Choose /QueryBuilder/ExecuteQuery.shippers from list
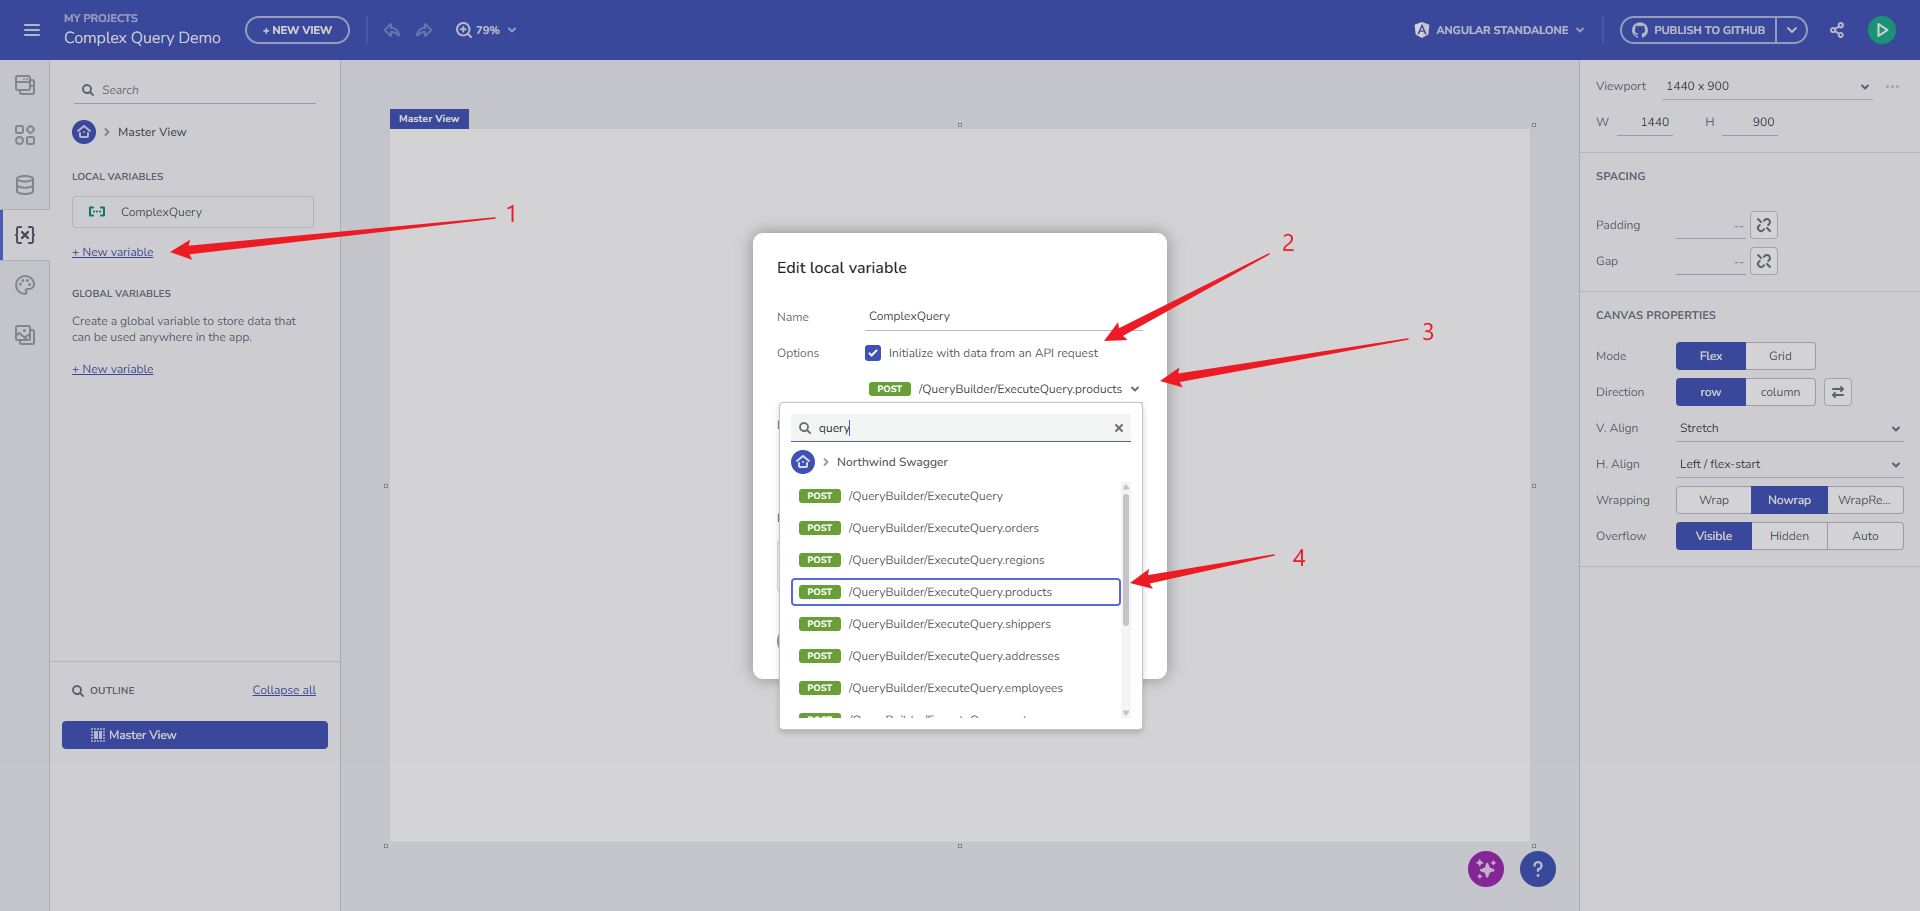The image size is (1920, 911). tap(949, 624)
